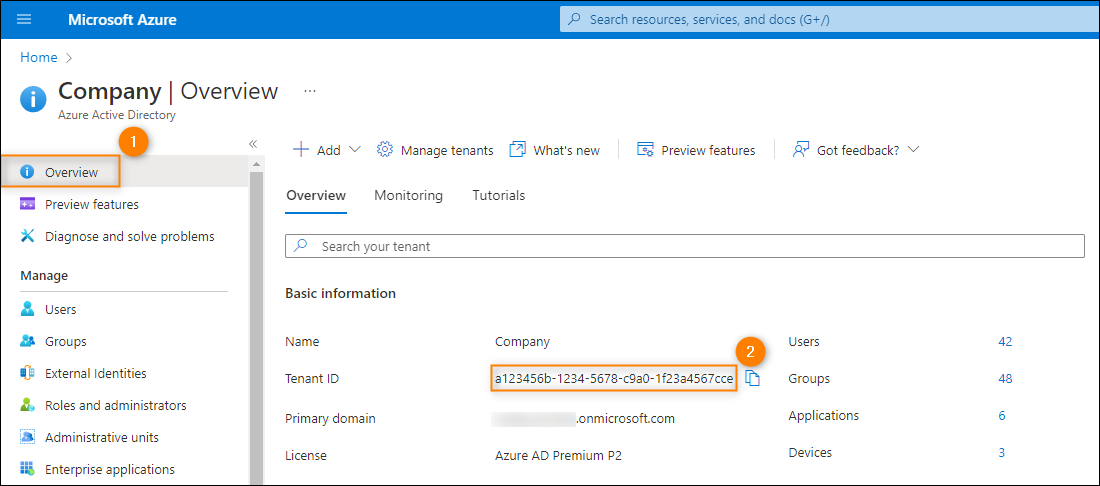Viewport: 1100px width, 486px height.
Task: Click the tenant search magnifier icon
Action: [x=300, y=246]
